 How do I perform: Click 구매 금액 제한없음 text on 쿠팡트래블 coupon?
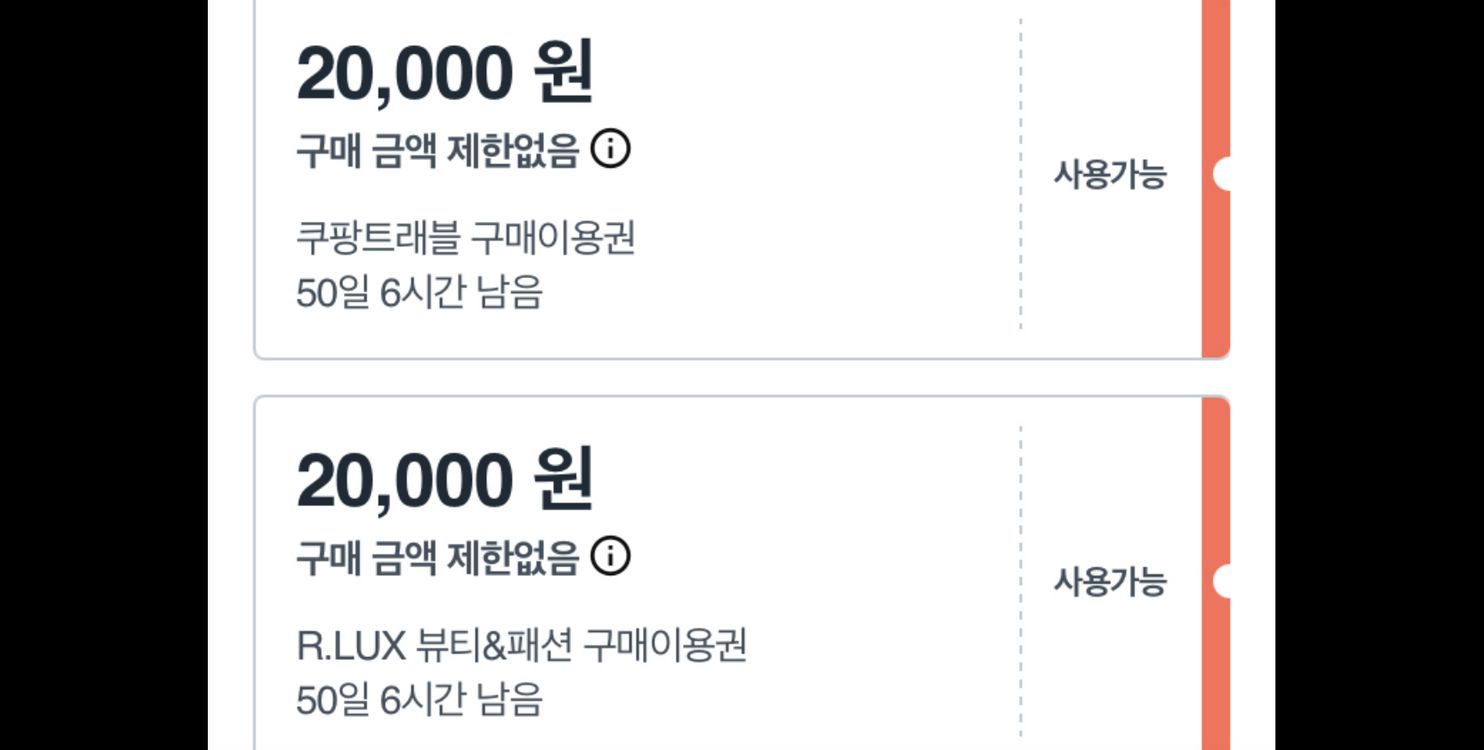coord(437,151)
